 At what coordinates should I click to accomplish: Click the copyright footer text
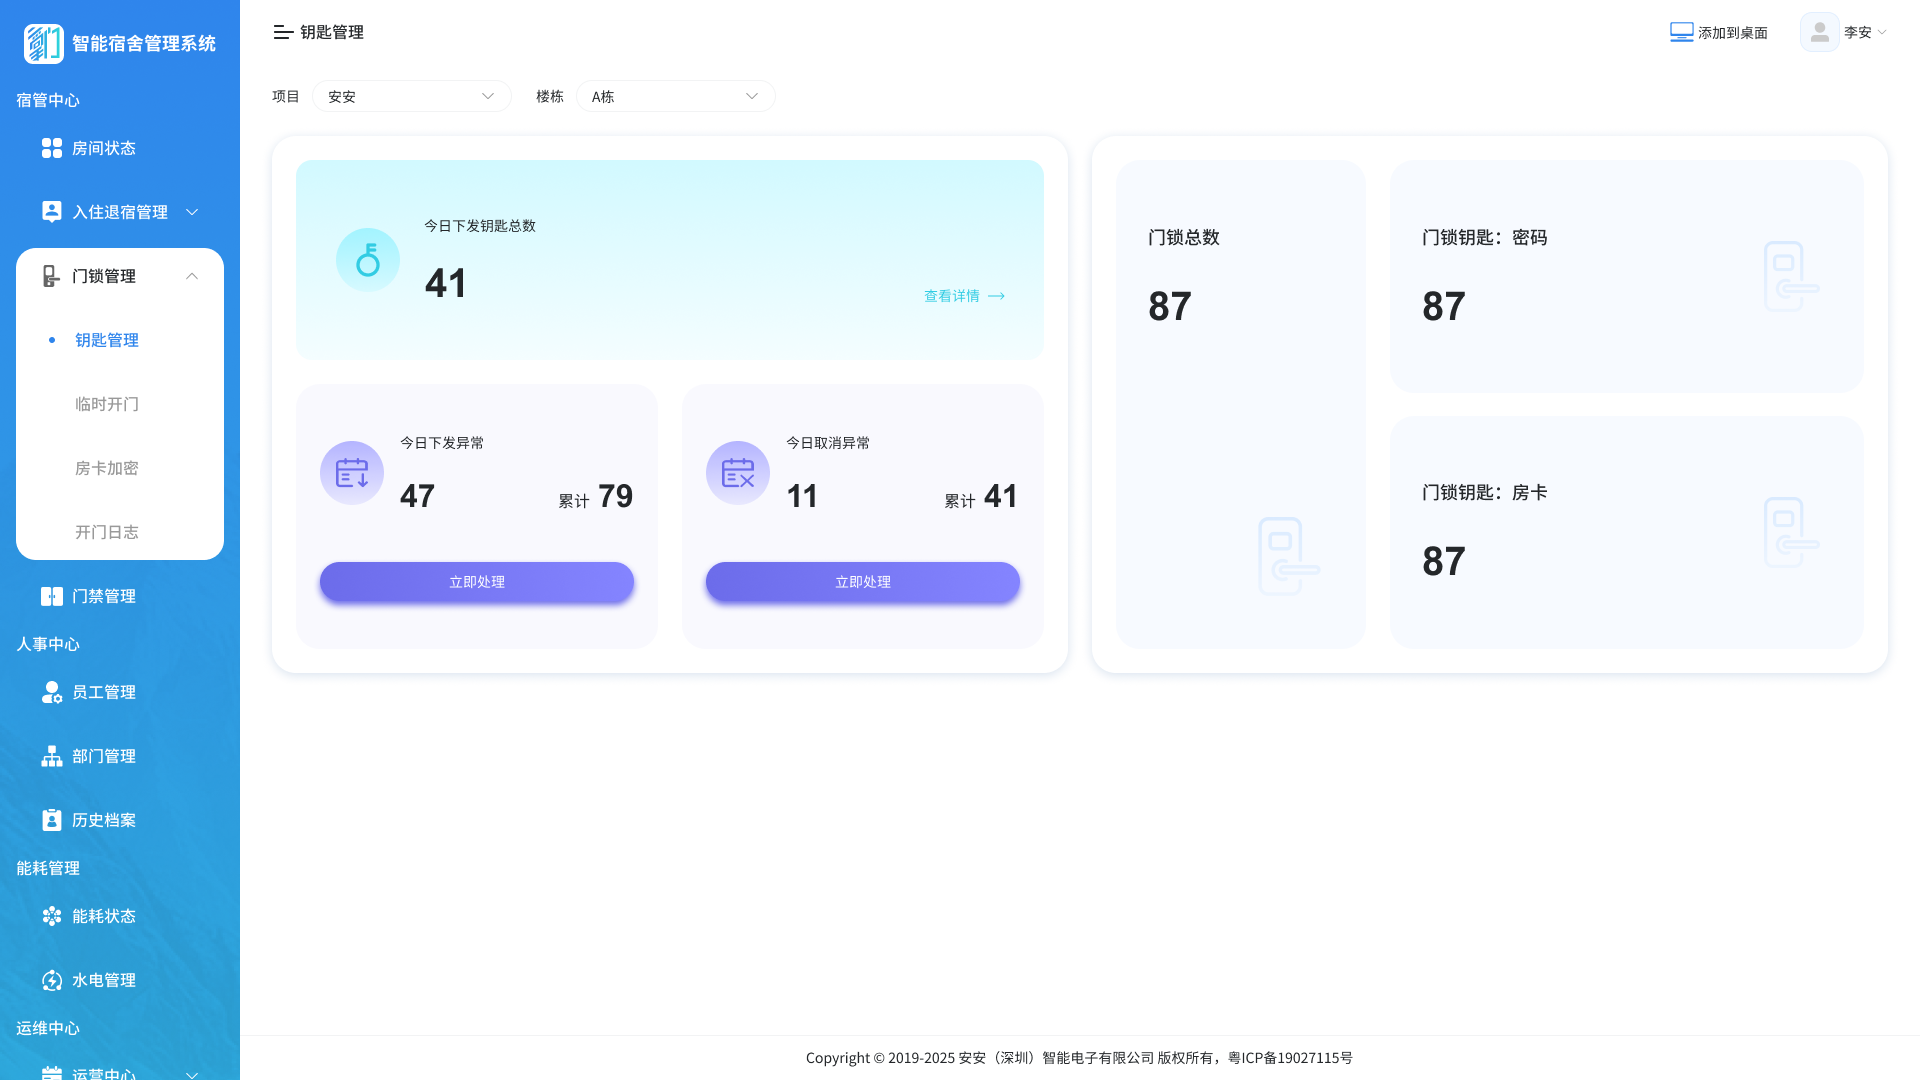click(1079, 1058)
